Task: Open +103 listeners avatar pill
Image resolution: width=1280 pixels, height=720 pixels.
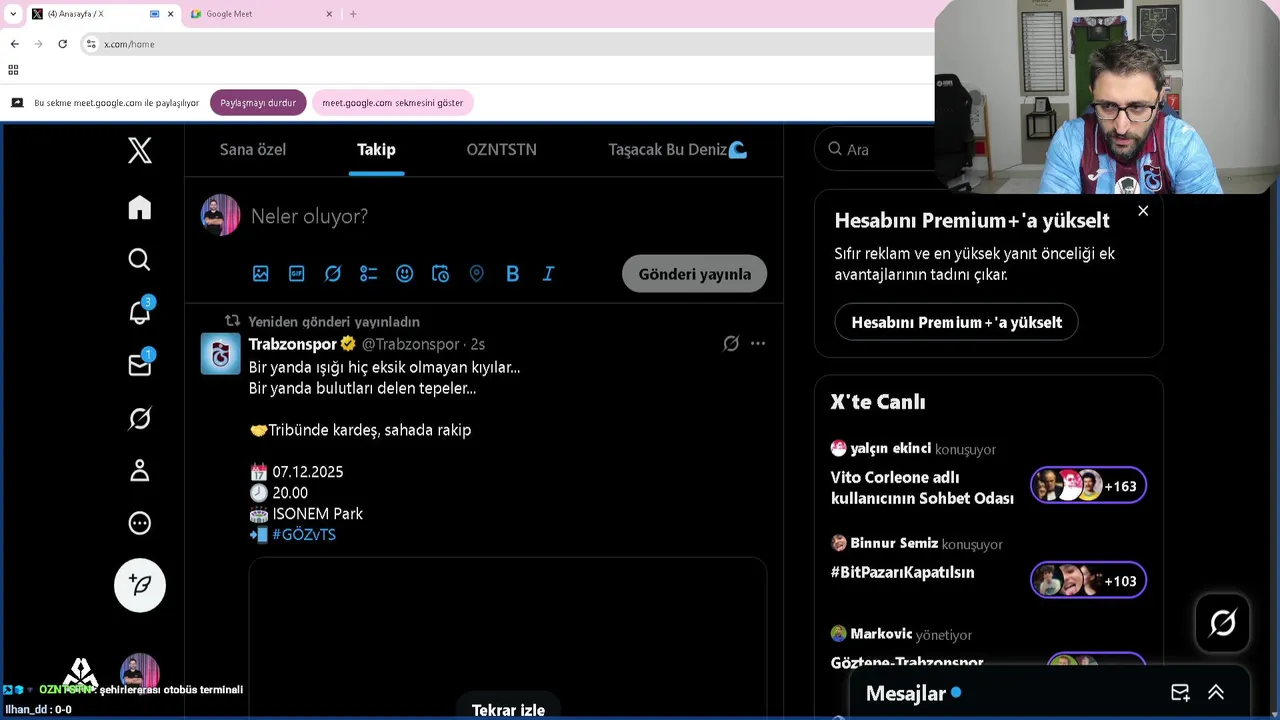Action: click(1088, 580)
